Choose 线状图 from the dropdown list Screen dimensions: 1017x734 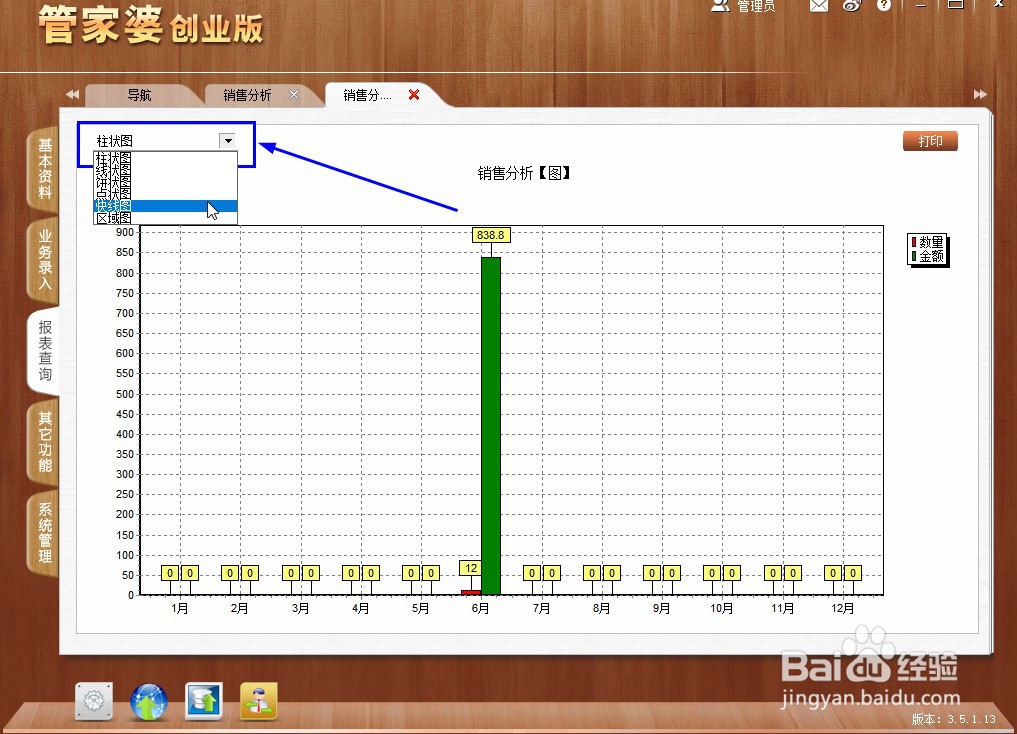coord(166,169)
